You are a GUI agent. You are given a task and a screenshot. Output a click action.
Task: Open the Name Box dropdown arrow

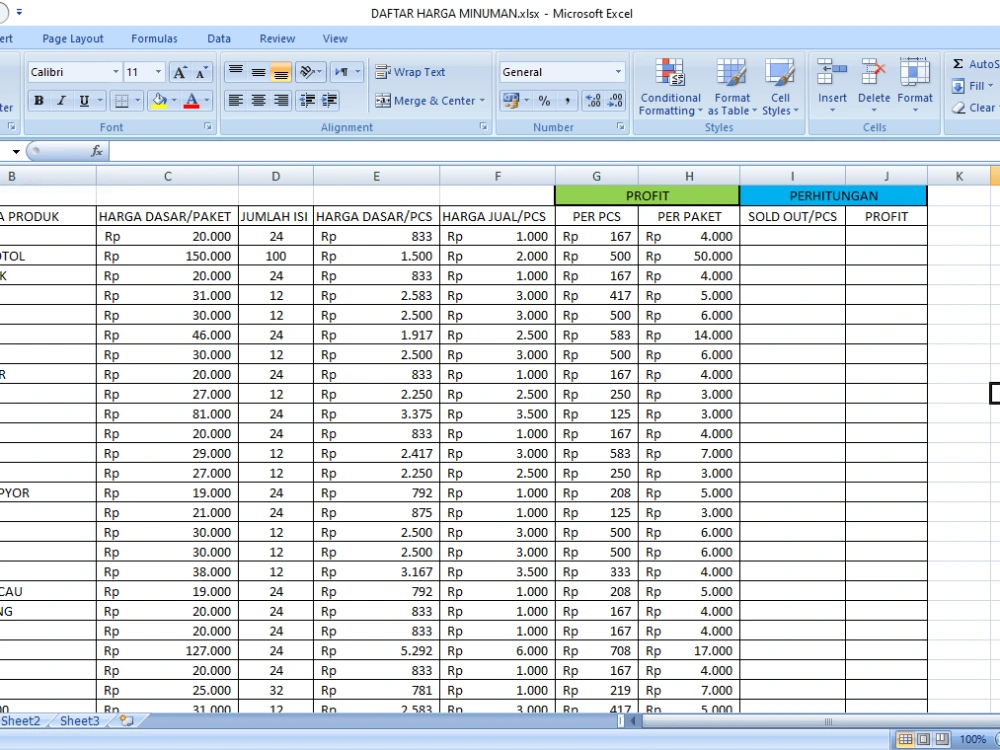[15, 151]
